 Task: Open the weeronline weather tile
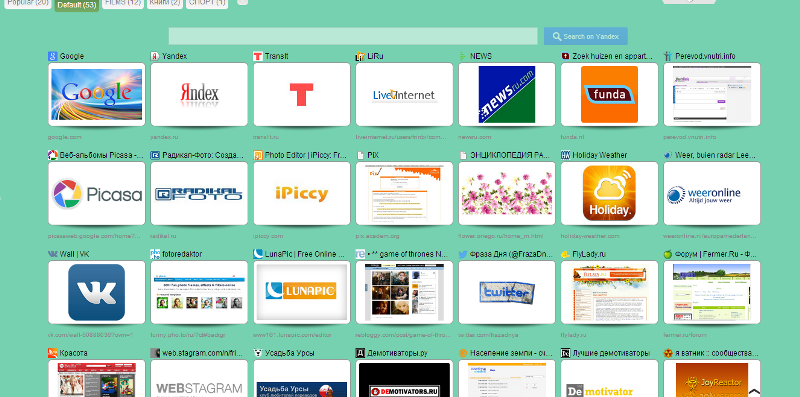712,193
